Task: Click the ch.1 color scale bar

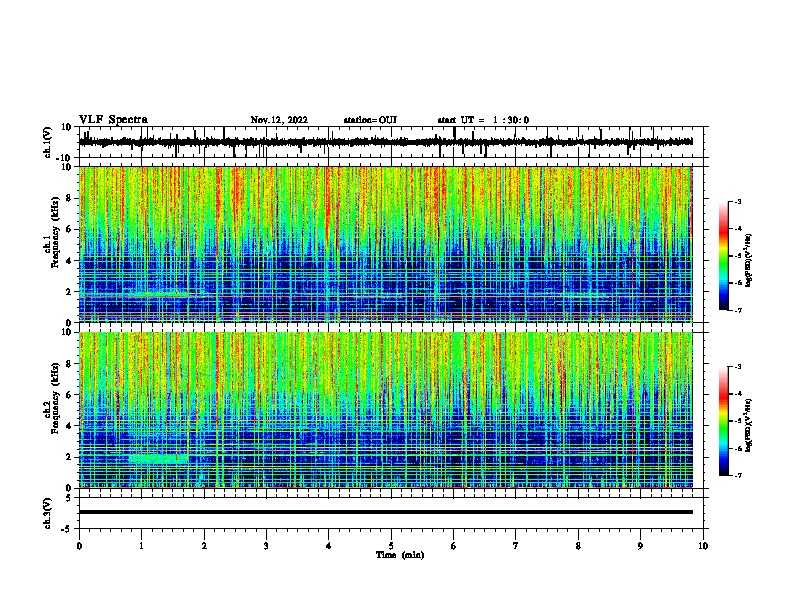Action: pos(724,256)
